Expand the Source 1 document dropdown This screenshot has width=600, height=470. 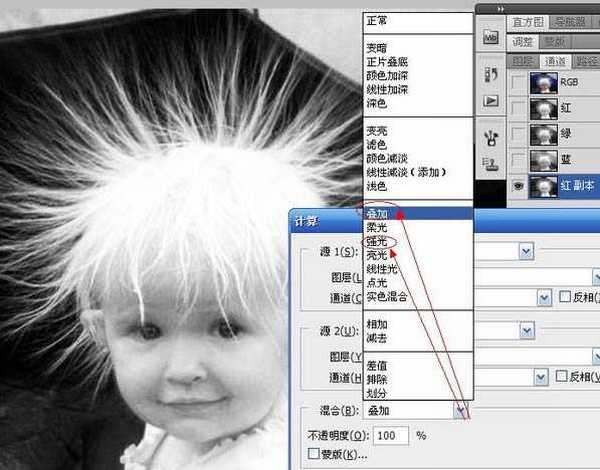coord(525,251)
